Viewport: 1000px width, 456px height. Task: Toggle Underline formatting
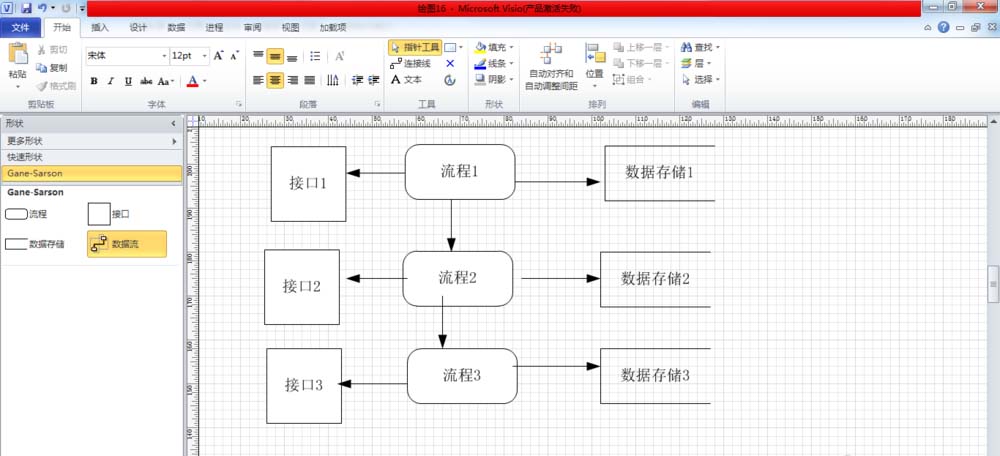[x=128, y=81]
